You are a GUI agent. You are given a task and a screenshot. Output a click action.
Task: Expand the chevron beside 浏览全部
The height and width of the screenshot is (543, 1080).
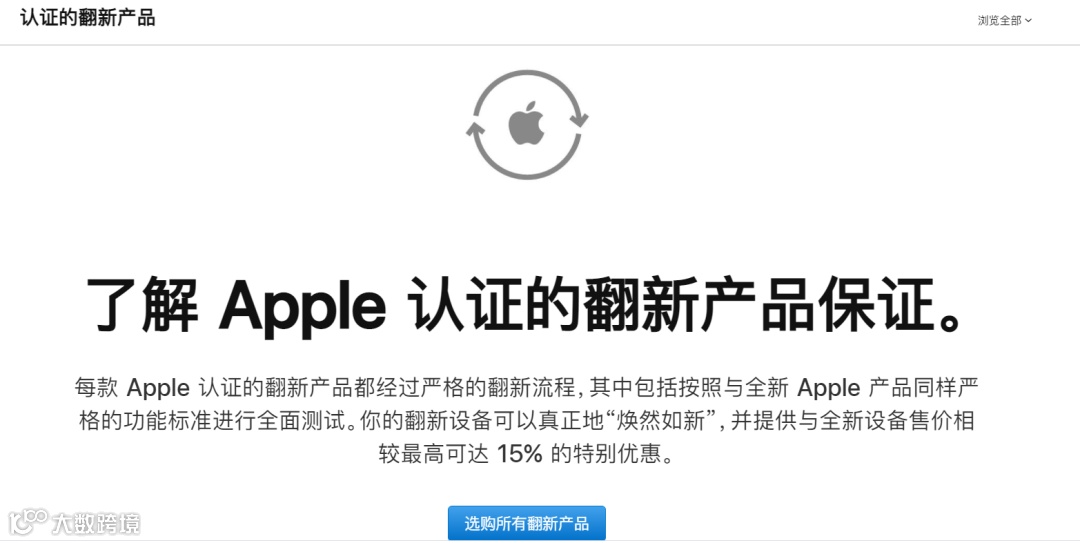pyautogui.click(x=1028, y=21)
